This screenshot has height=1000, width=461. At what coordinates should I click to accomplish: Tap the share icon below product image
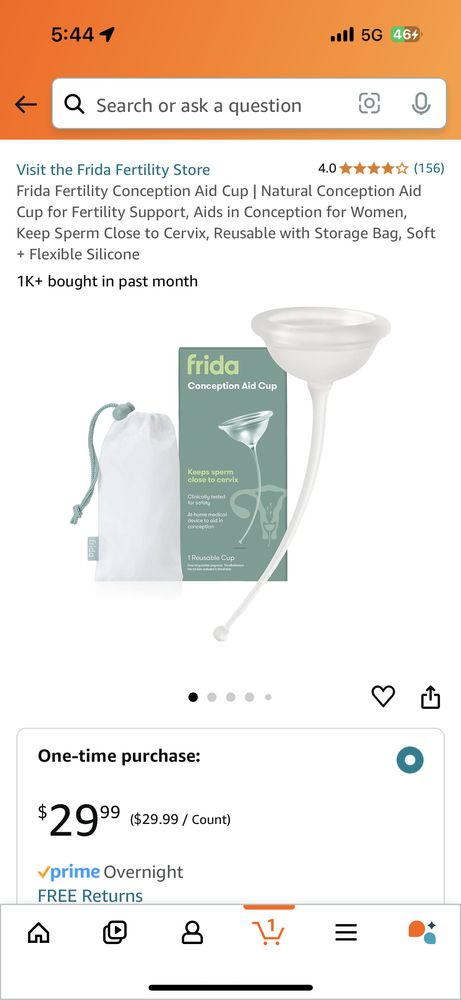click(x=430, y=696)
